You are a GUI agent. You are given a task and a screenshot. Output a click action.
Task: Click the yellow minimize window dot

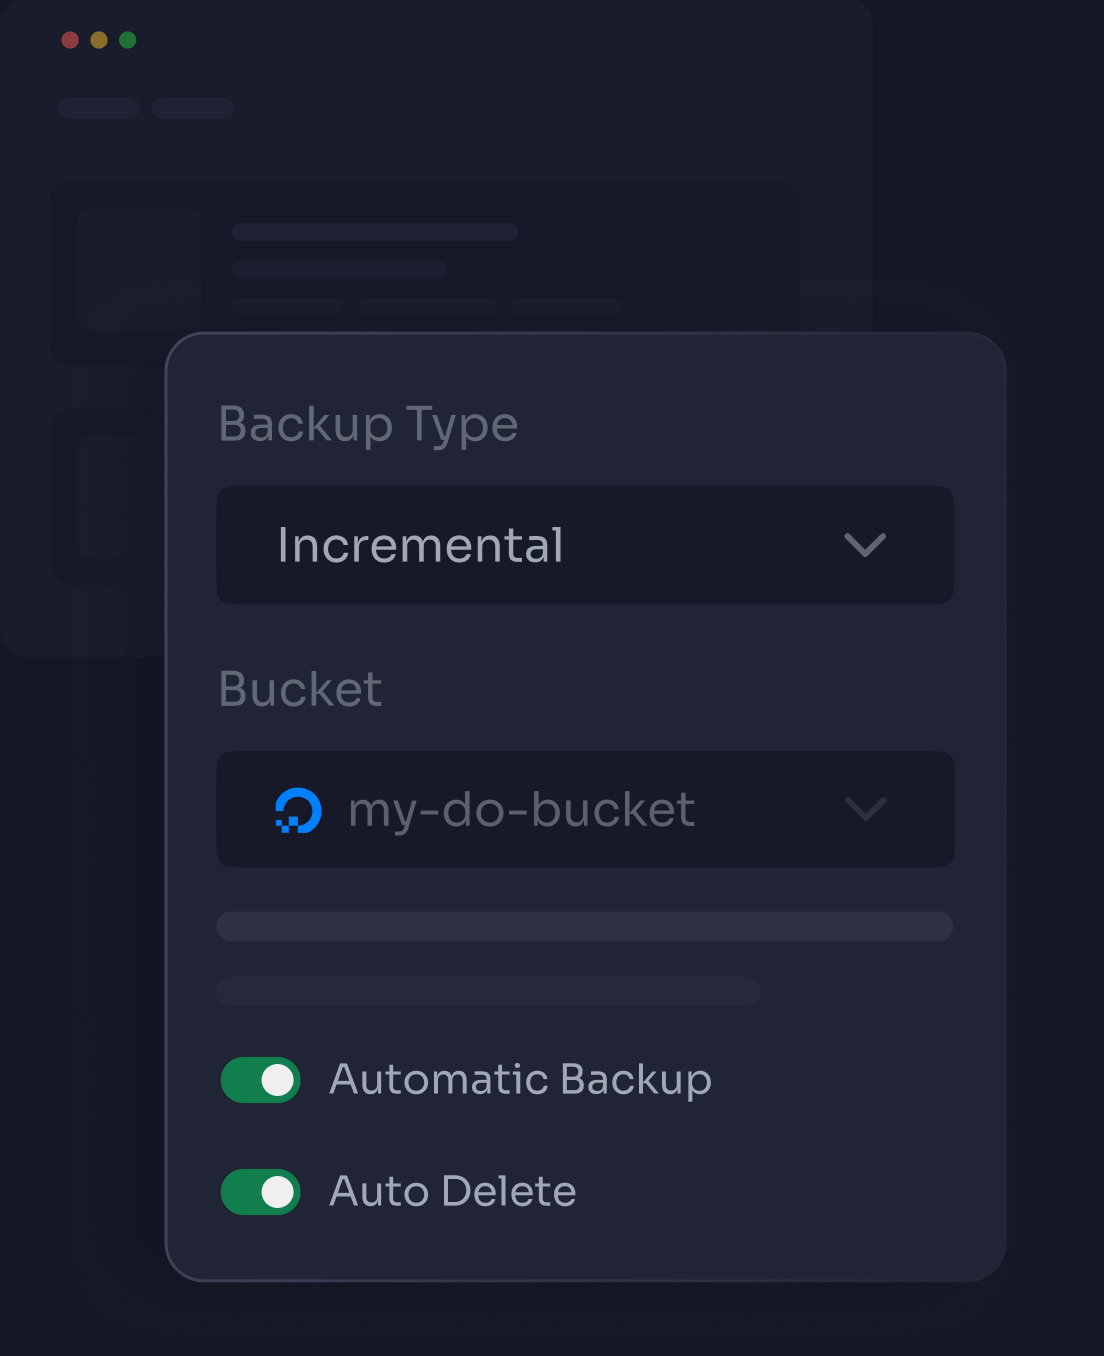(x=99, y=40)
